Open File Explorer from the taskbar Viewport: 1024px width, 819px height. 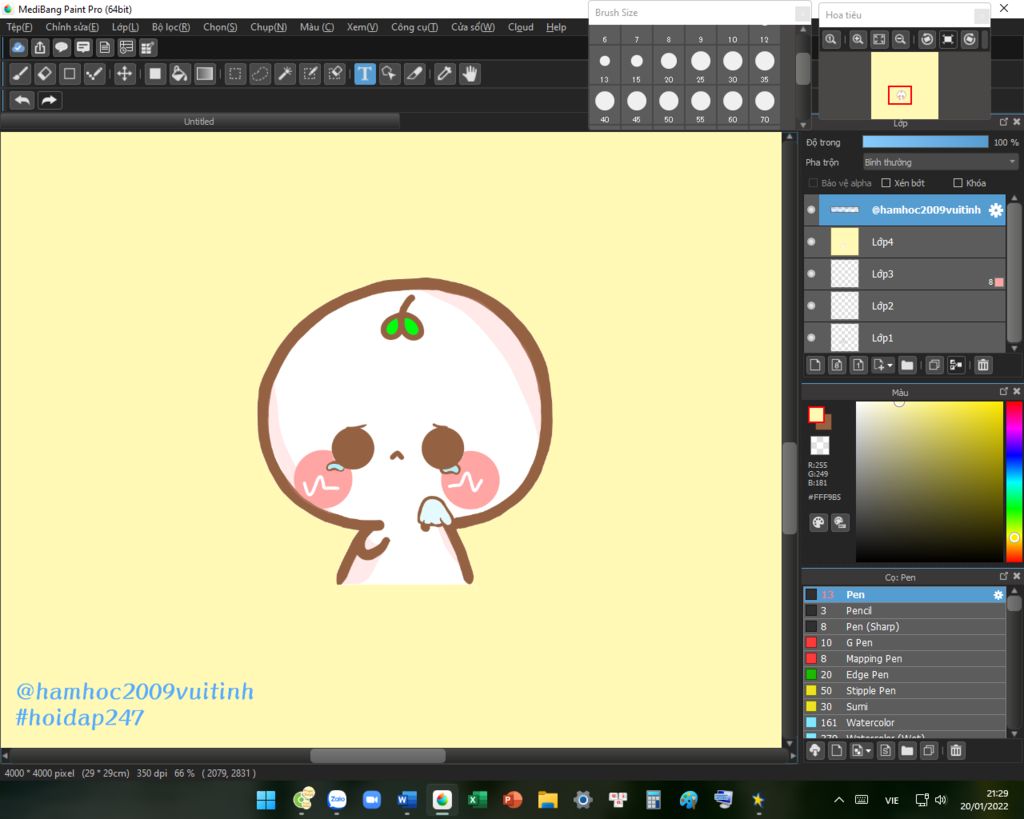[x=548, y=800]
